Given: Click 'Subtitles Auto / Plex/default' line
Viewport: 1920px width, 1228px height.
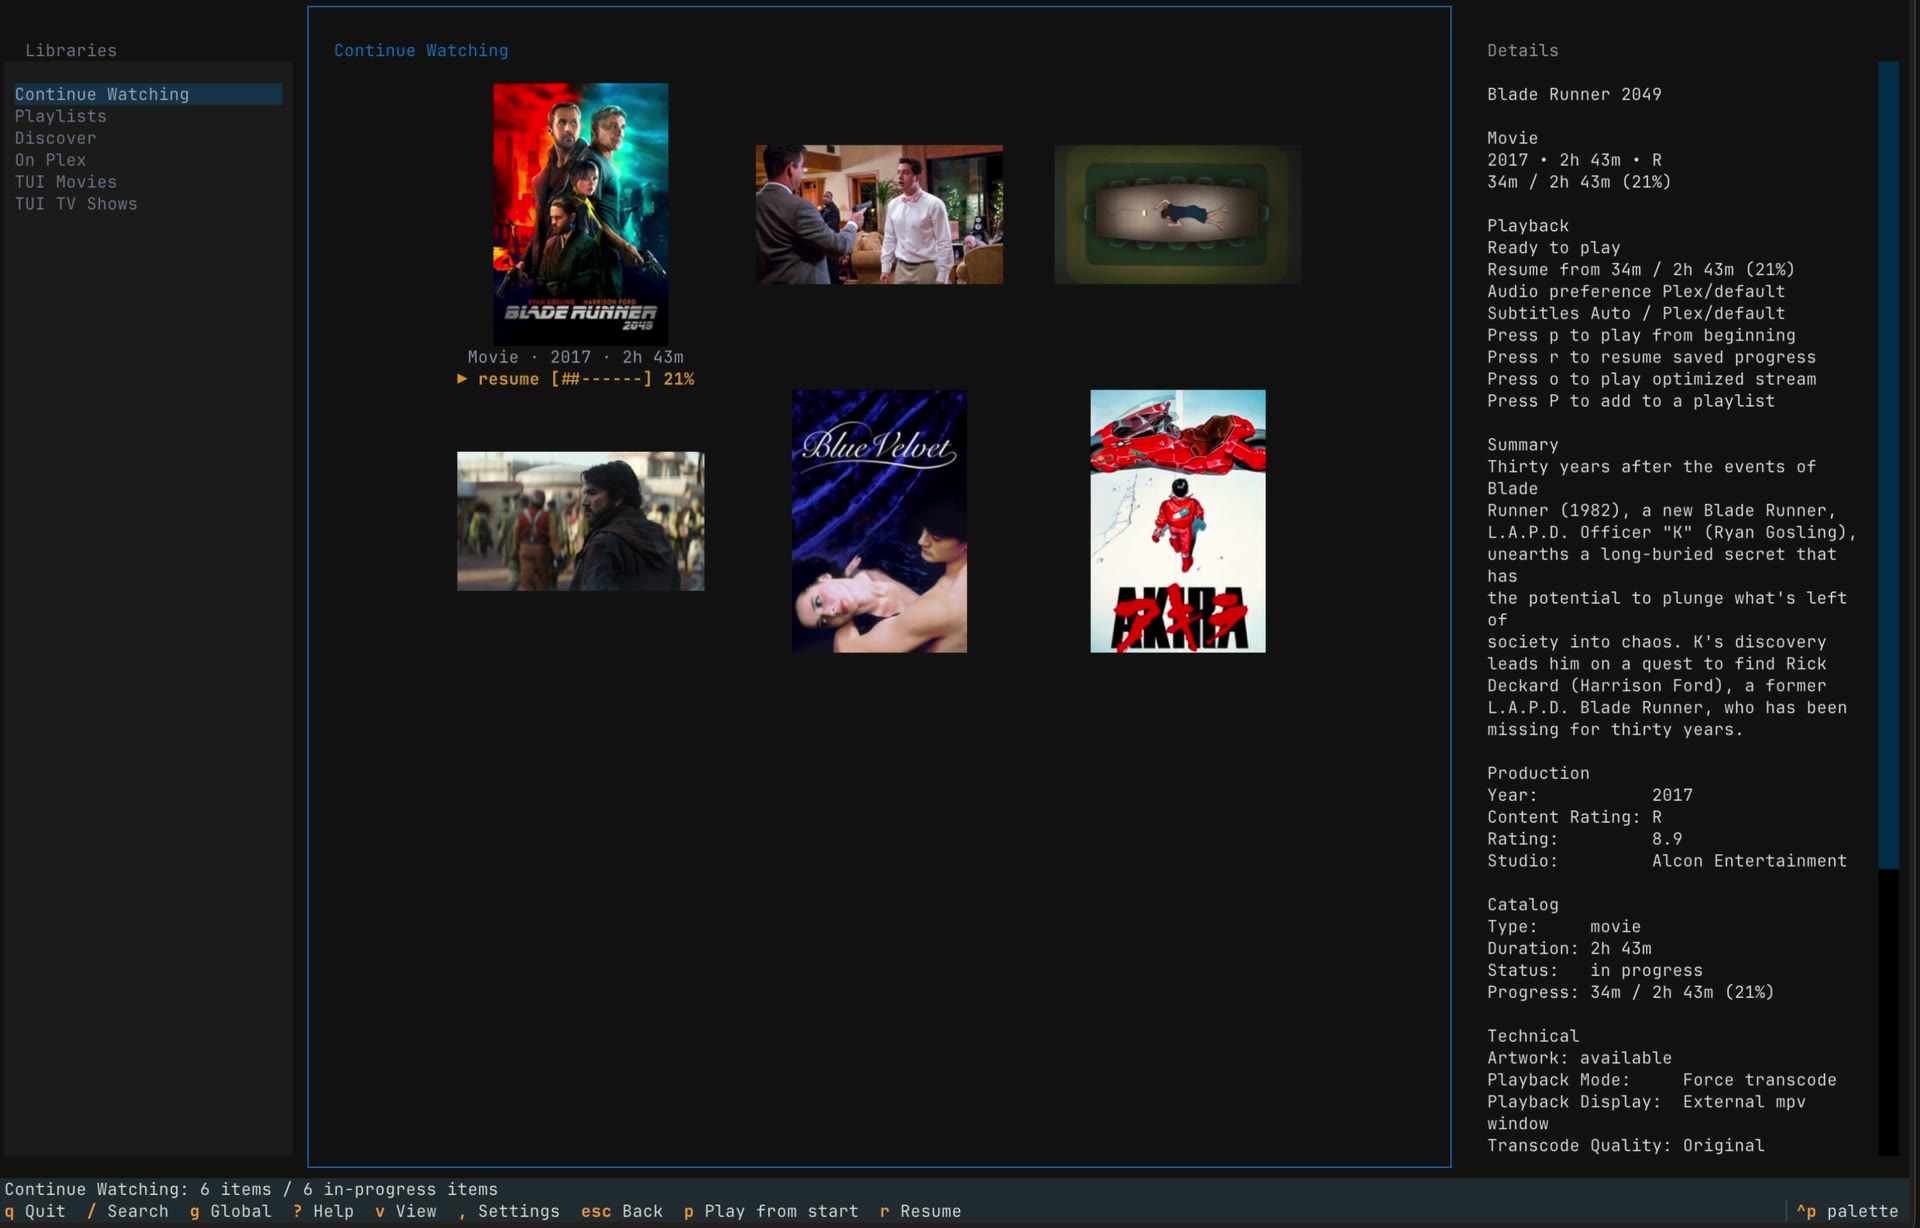Looking at the screenshot, I should (1636, 313).
